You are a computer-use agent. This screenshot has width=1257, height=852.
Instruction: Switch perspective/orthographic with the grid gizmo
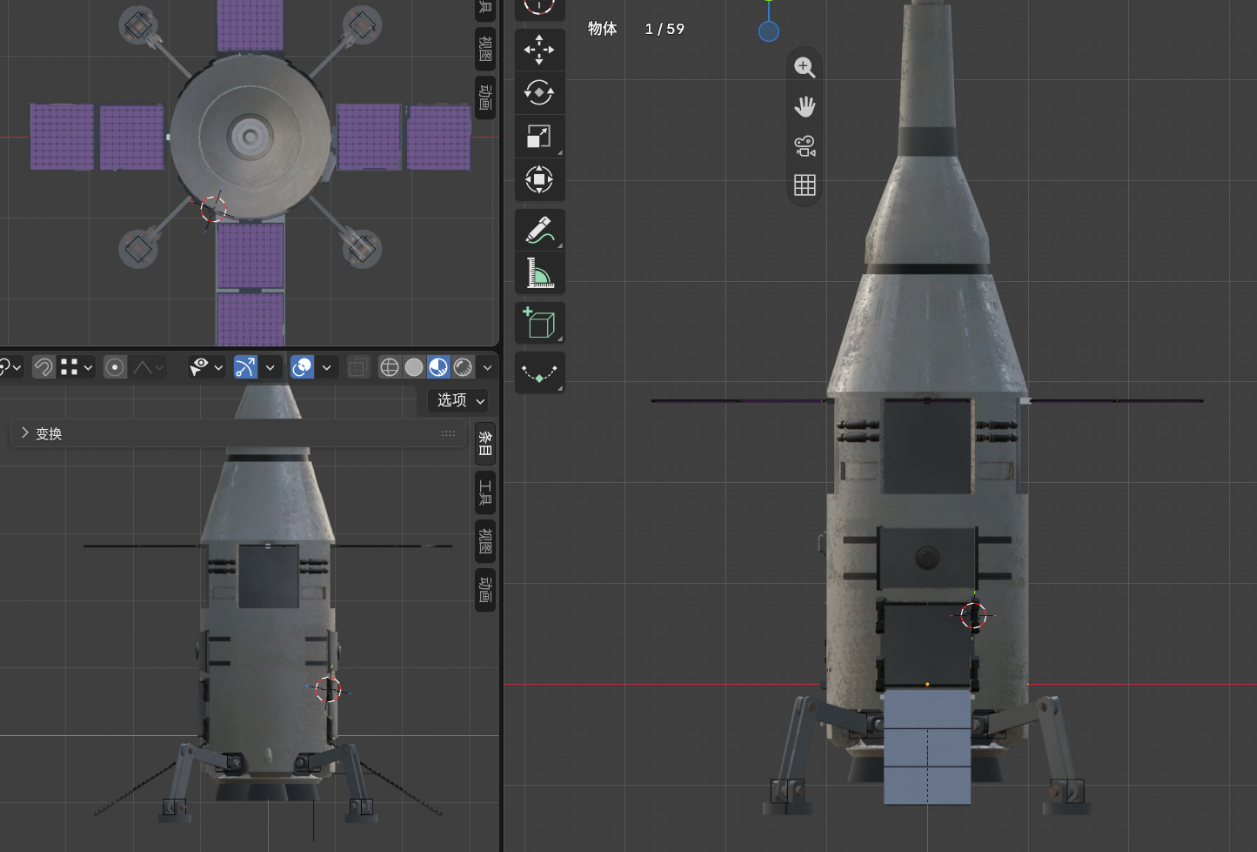[x=805, y=185]
